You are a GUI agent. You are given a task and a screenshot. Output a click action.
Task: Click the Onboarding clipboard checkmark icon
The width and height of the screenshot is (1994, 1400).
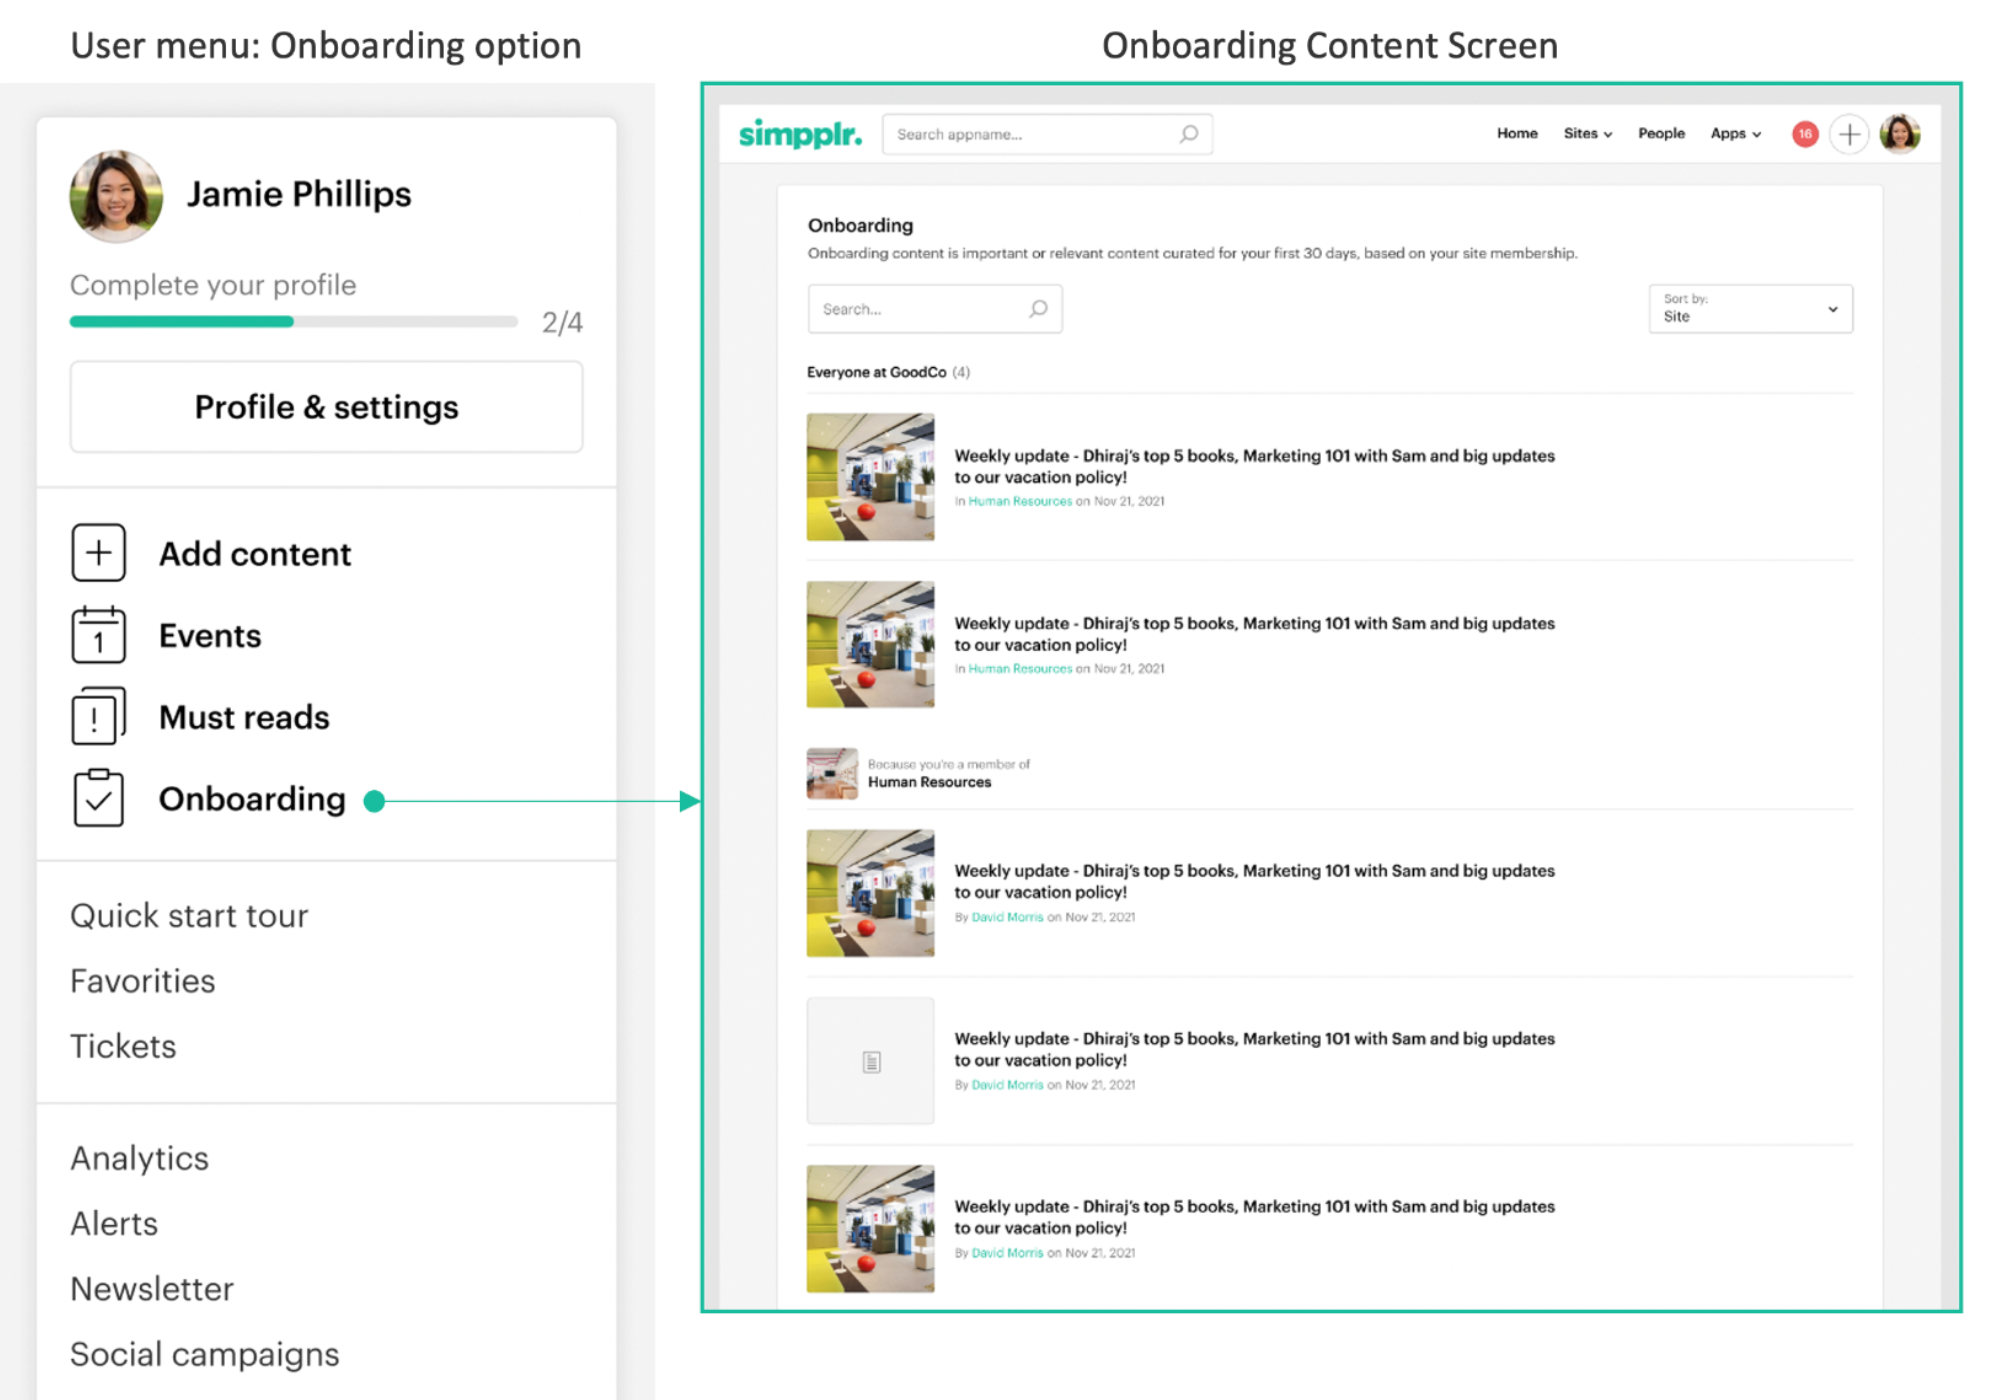click(98, 799)
